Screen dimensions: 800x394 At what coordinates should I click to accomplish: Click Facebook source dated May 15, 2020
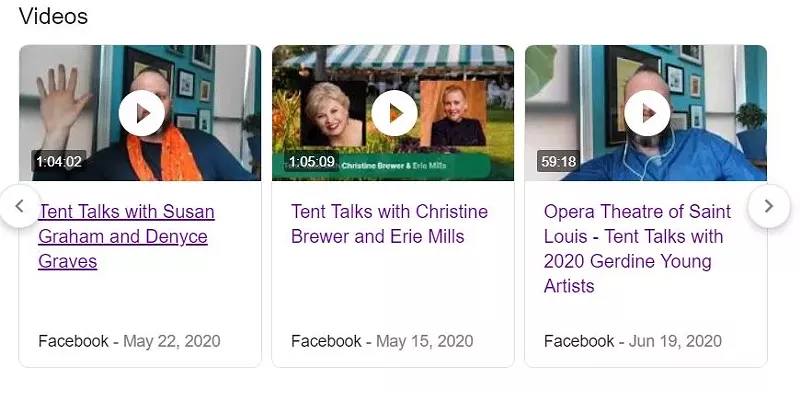pyautogui.click(x=326, y=341)
